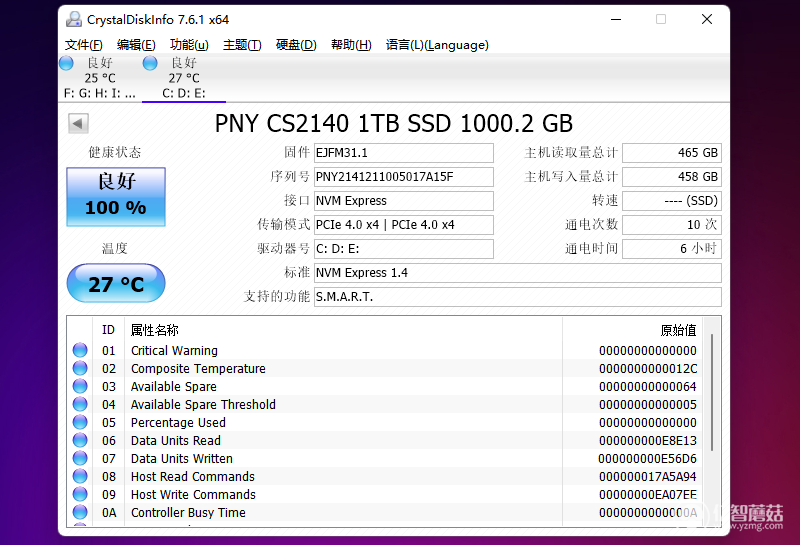Click the status dot for Critical Warning
Image resolution: width=800 pixels, height=545 pixels.
point(80,350)
